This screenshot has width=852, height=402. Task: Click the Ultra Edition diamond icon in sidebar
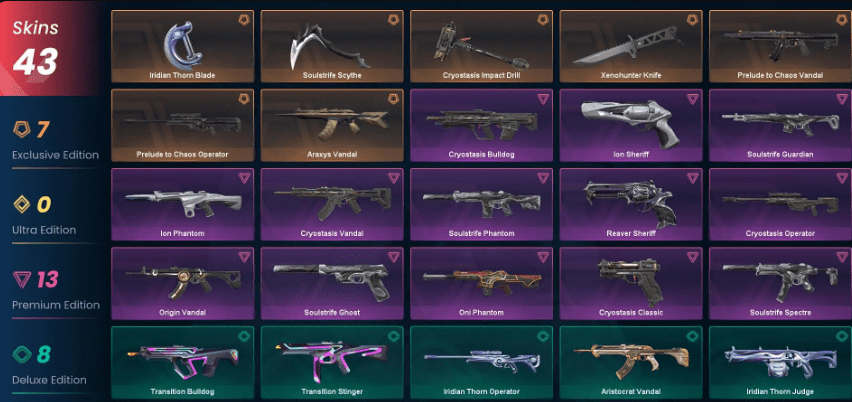click(x=20, y=204)
